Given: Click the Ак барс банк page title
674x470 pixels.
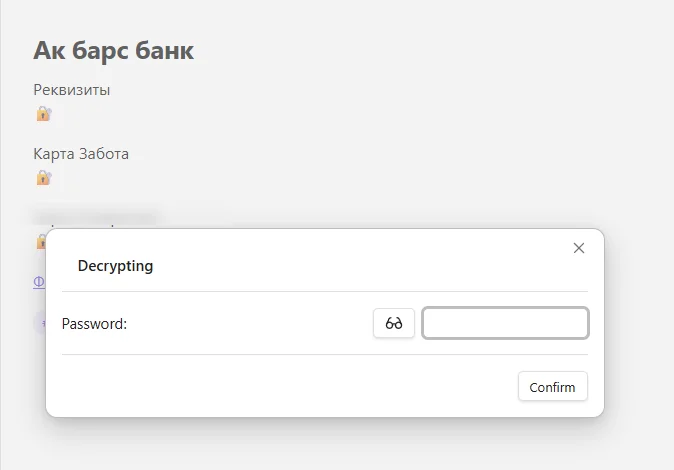Looking at the screenshot, I should click(x=113, y=51).
